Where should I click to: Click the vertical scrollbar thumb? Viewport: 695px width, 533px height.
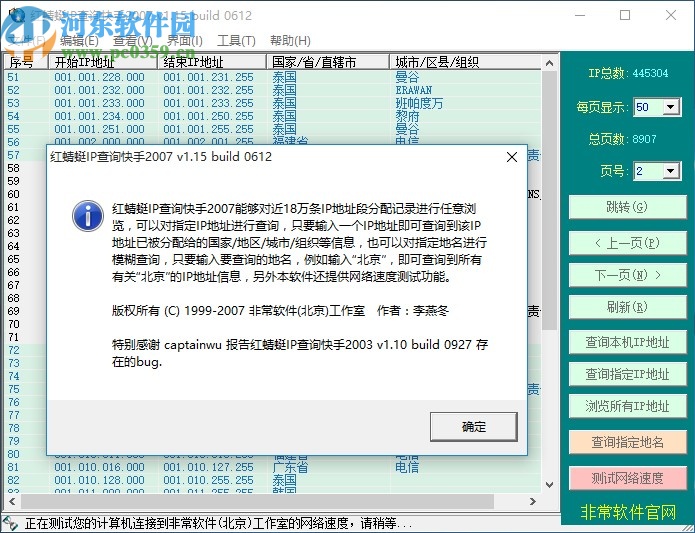coord(550,200)
